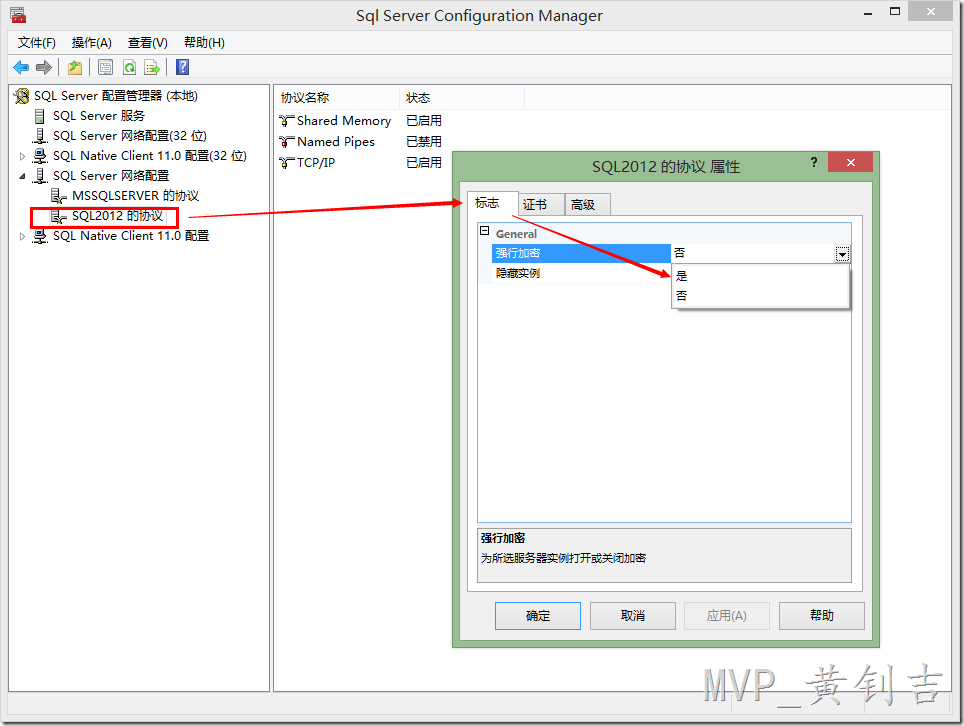This screenshot has height=726, width=964.
Task: Select SQL Server 网络配置(32 位) tree item
Action: tap(130, 136)
